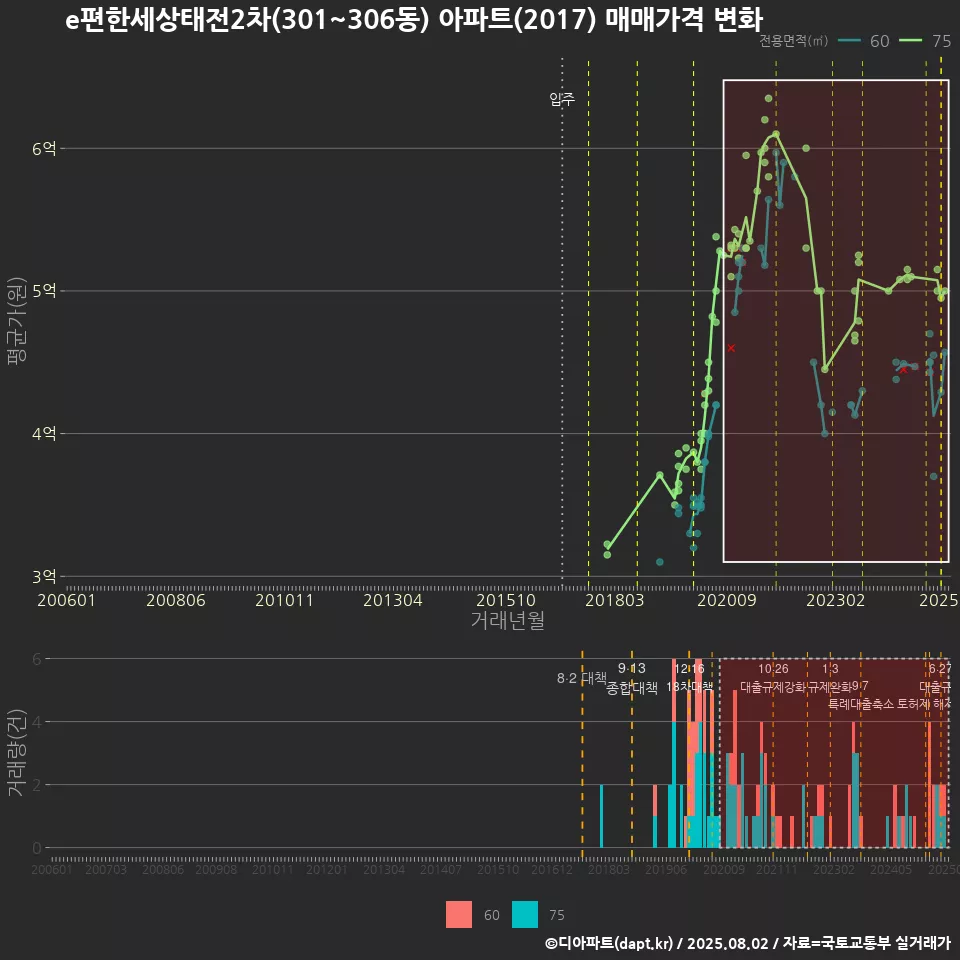Image resolution: width=960 pixels, height=960 pixels.
Task: Click the 8·2 대책 policy annotation
Action: [x=582, y=678]
